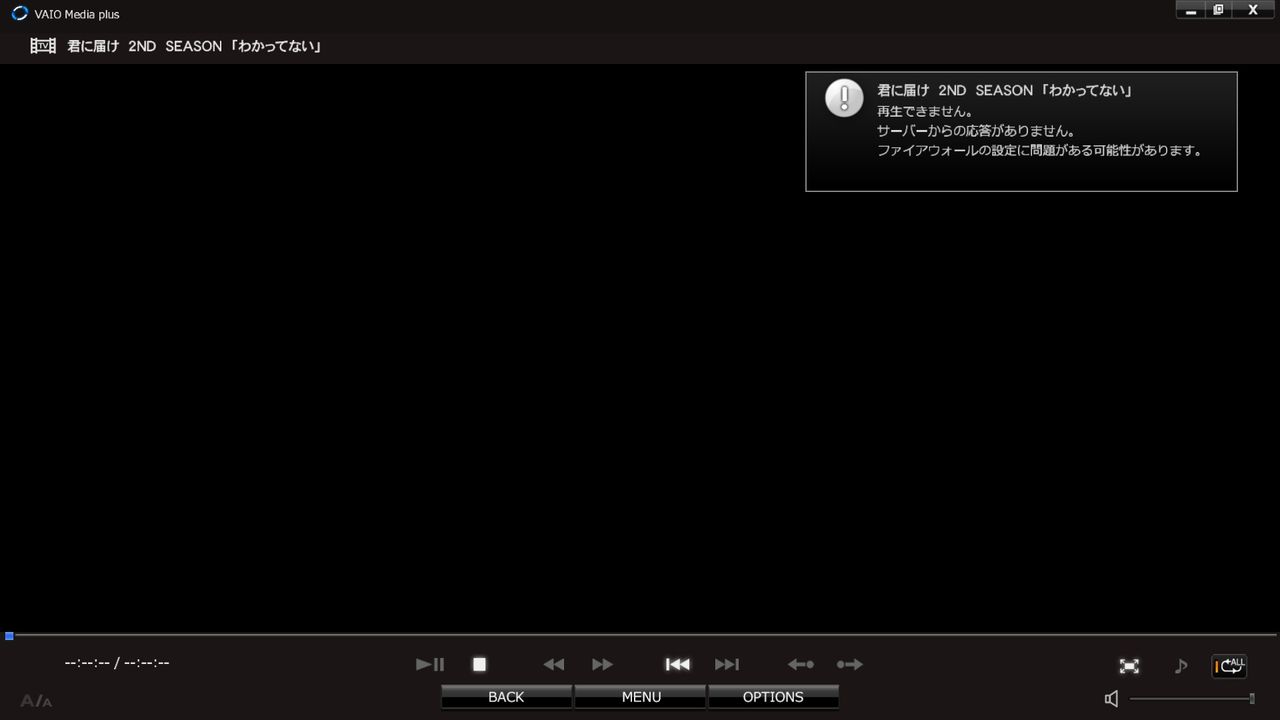The image size is (1280, 720).
Task: Open the MENU
Action: coord(640,697)
